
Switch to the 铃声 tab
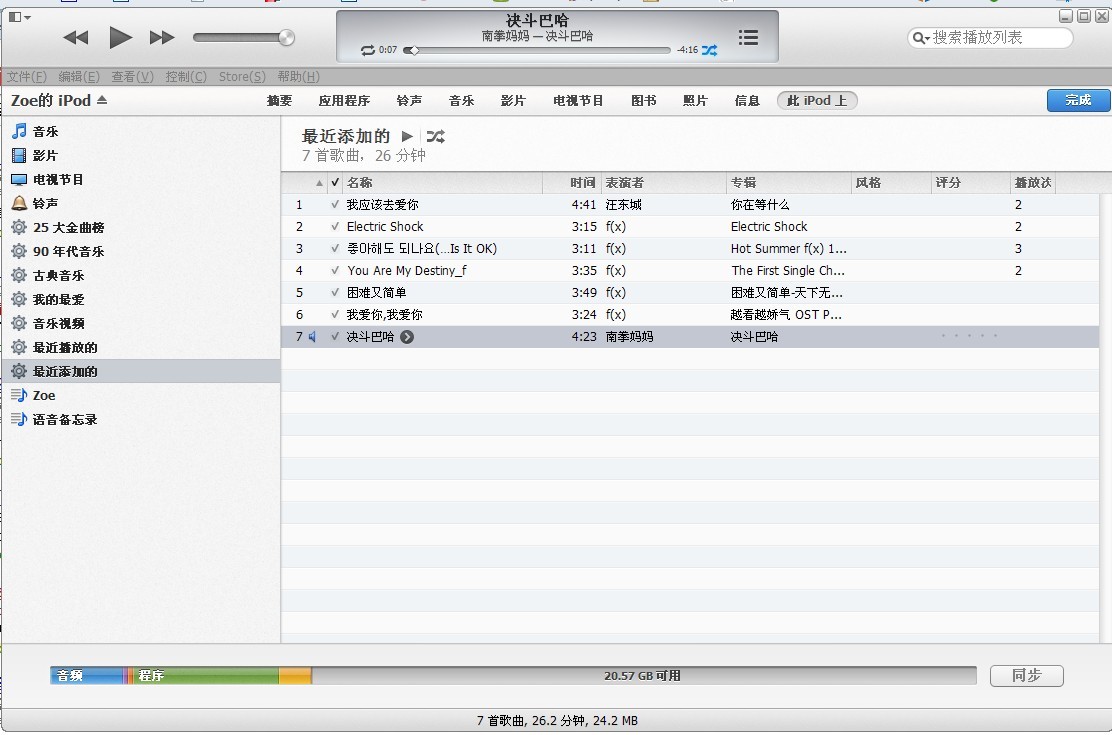coord(409,101)
